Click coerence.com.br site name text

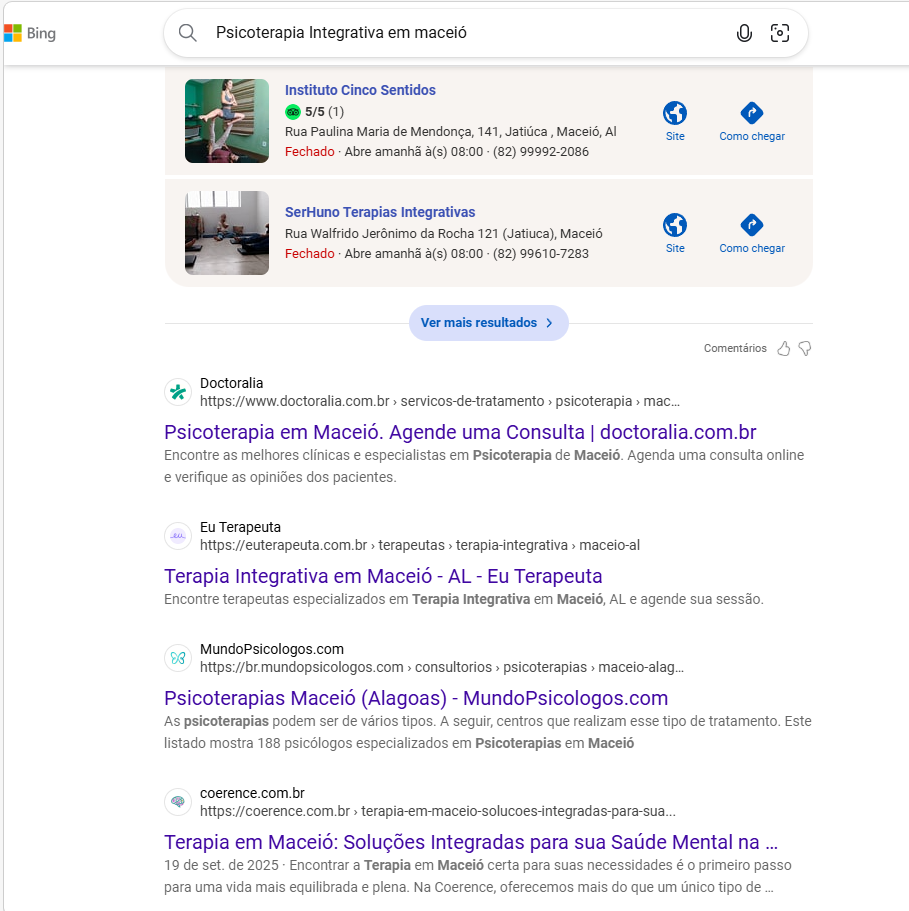click(x=252, y=794)
